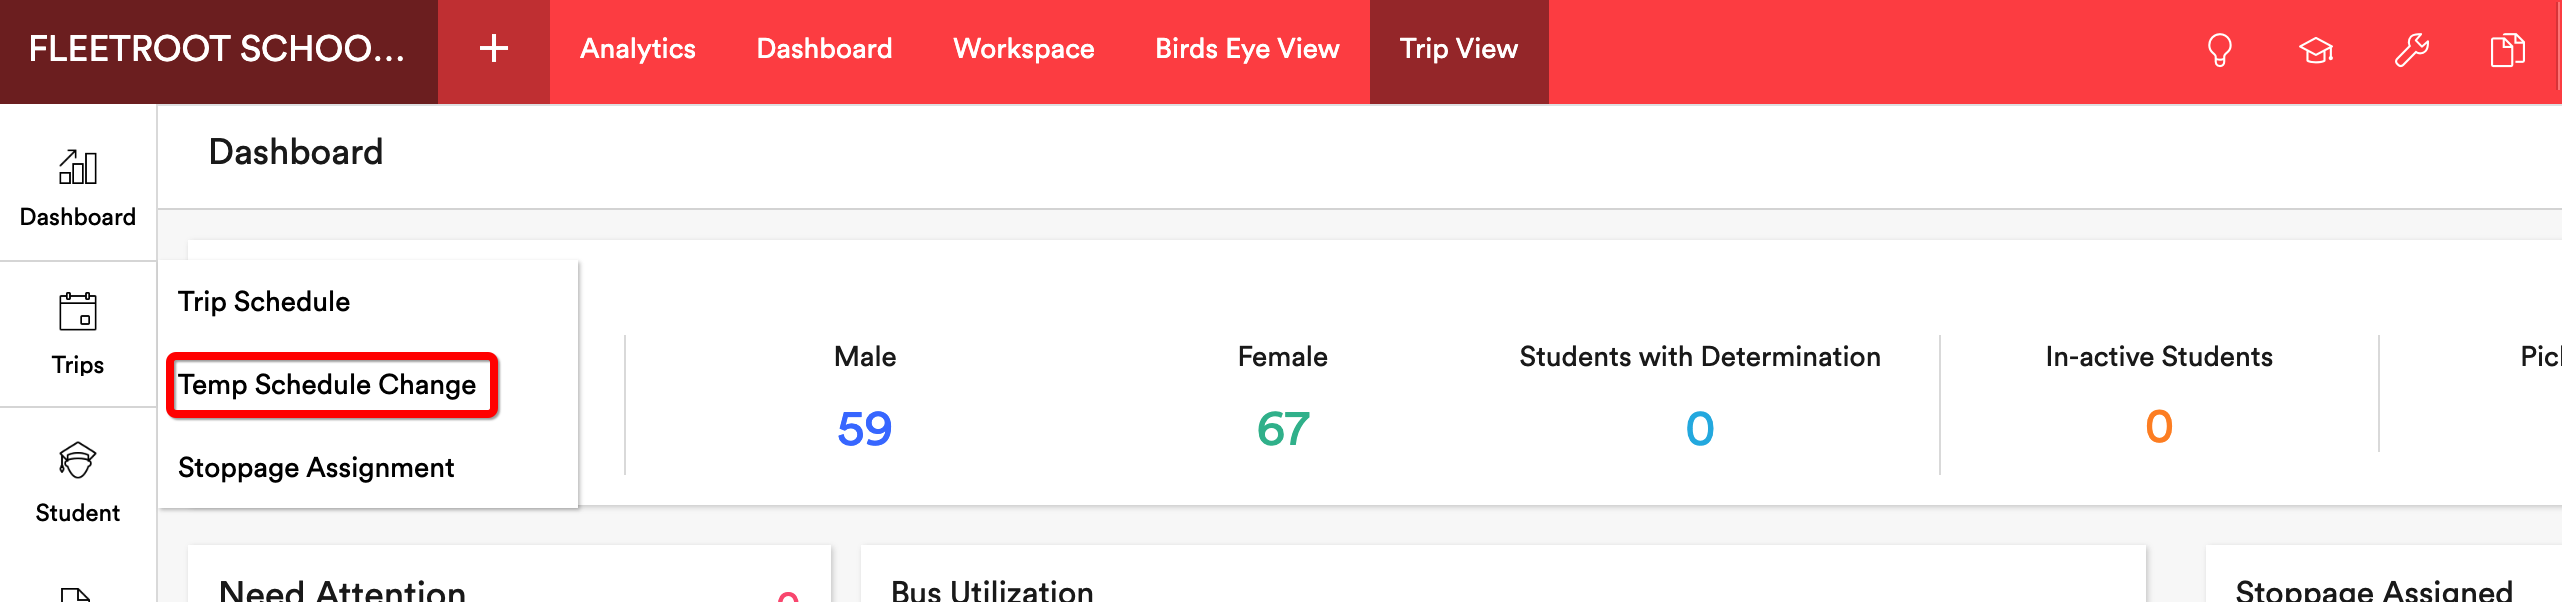This screenshot has height=602, width=2562.
Task: Go to Birds Eye View tab
Action: (1247, 49)
